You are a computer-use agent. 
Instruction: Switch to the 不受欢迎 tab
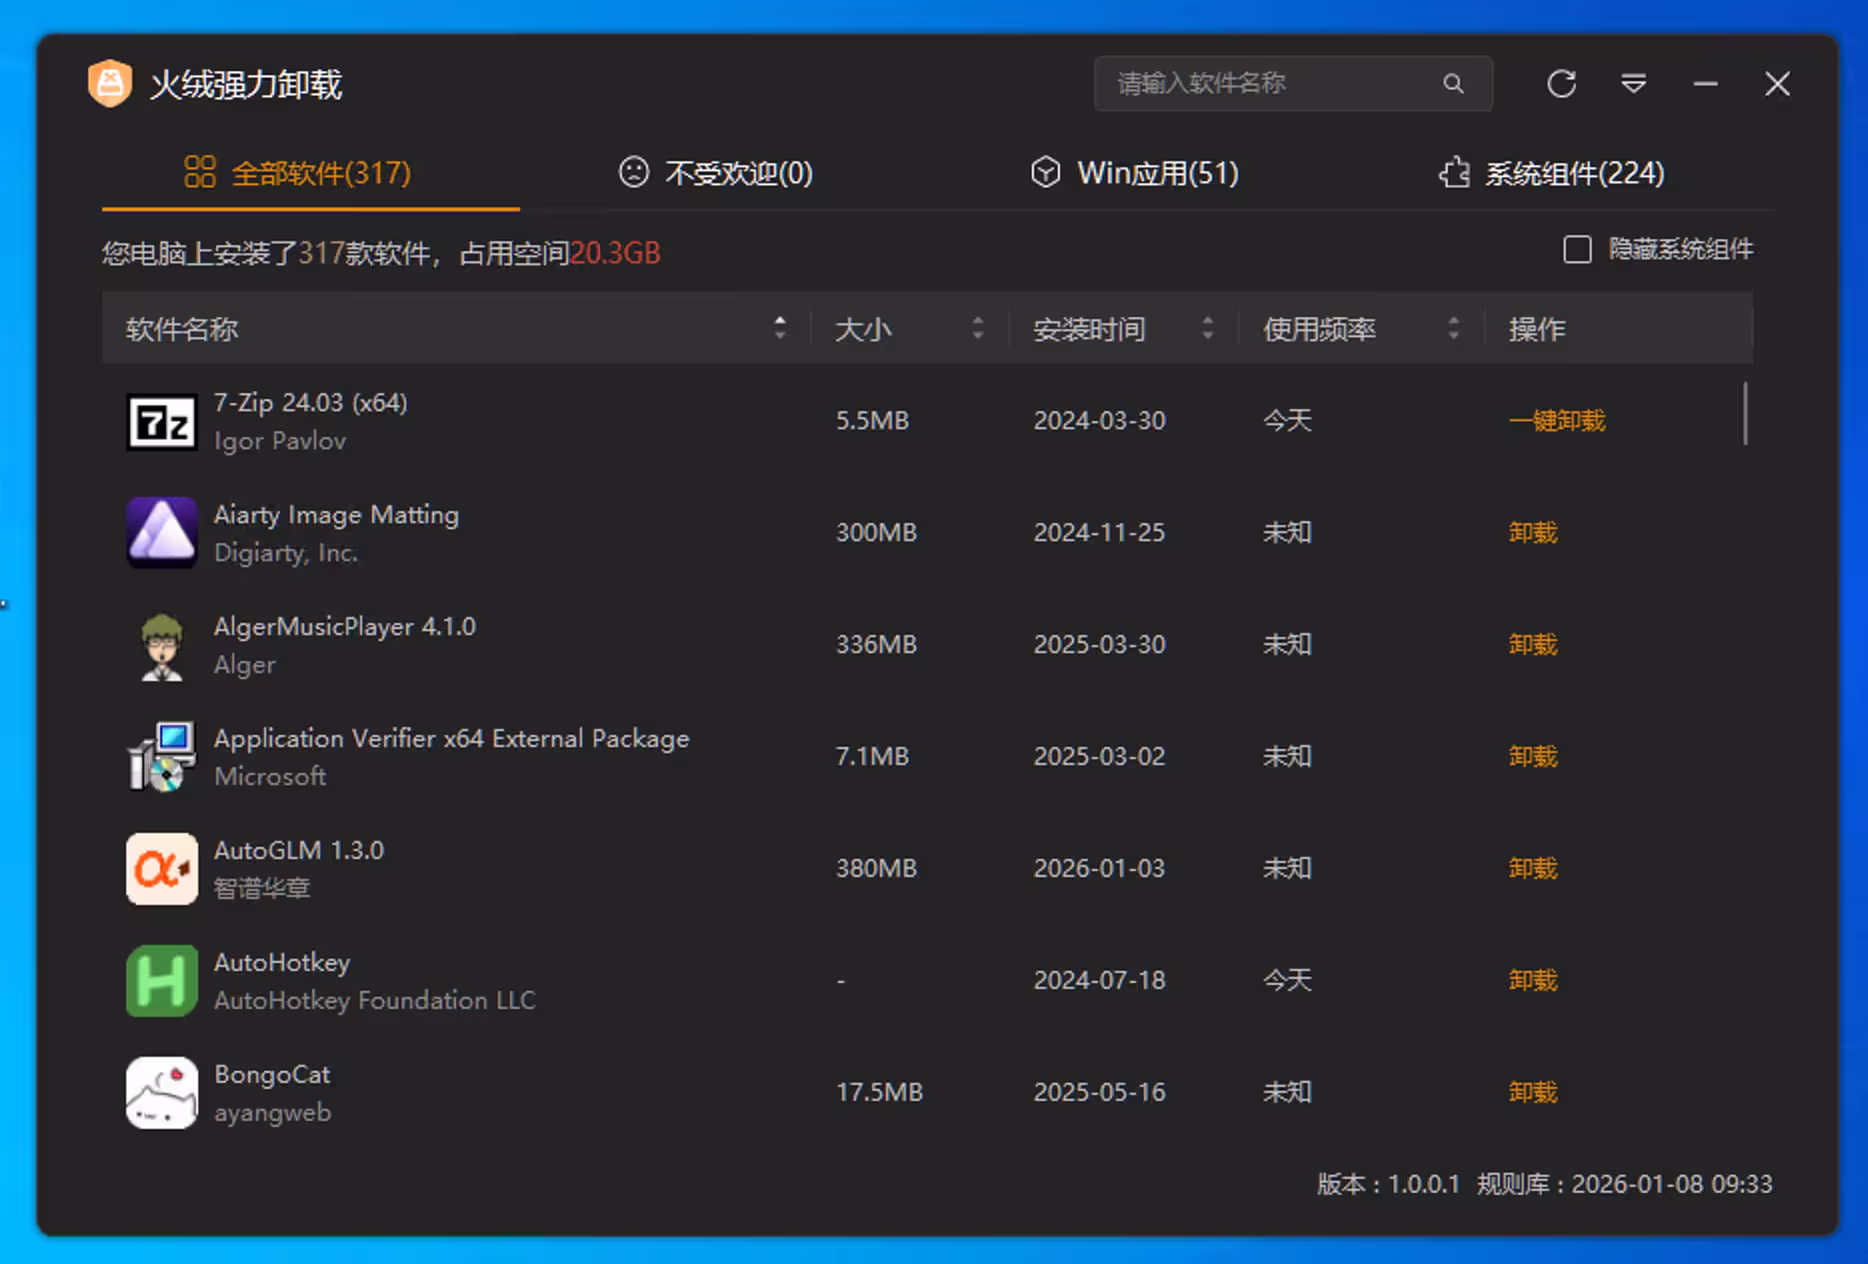tap(714, 172)
